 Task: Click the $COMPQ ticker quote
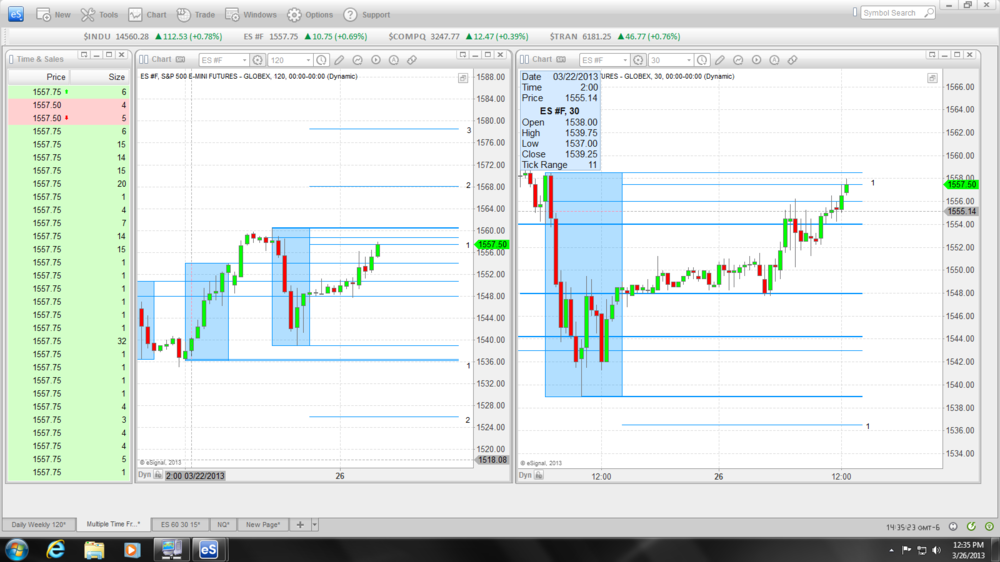coord(458,36)
